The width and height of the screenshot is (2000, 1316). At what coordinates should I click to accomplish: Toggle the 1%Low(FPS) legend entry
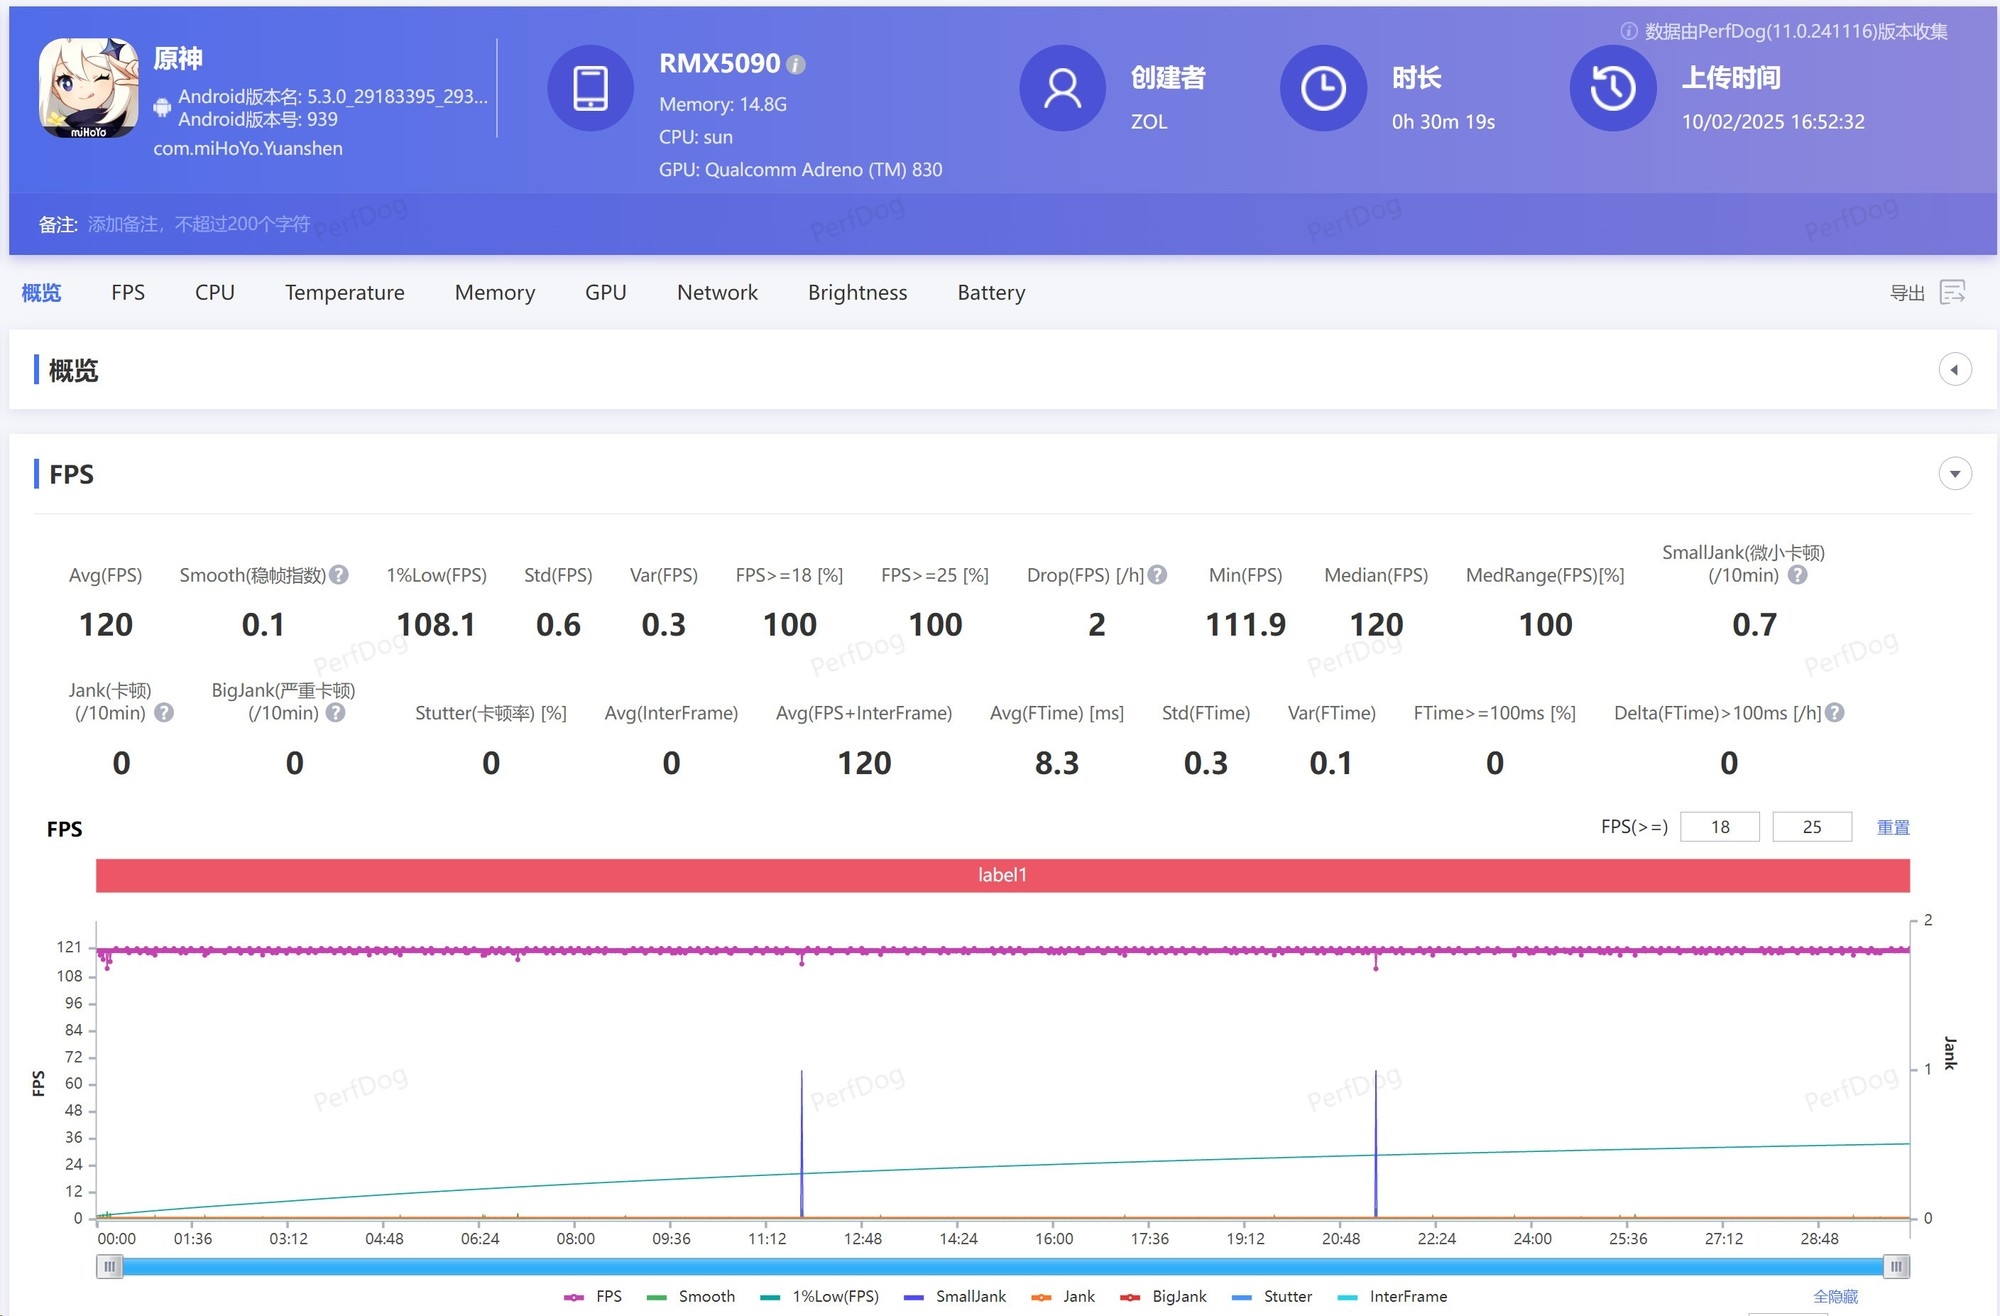(x=820, y=1296)
